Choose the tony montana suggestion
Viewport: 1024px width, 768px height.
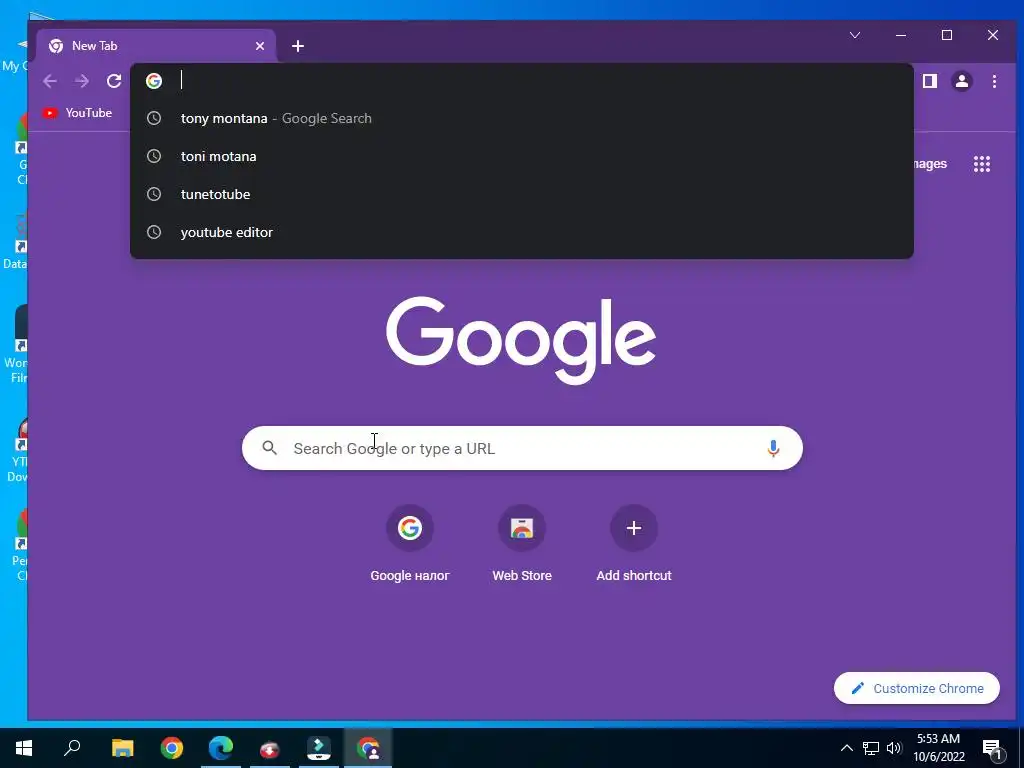click(521, 118)
